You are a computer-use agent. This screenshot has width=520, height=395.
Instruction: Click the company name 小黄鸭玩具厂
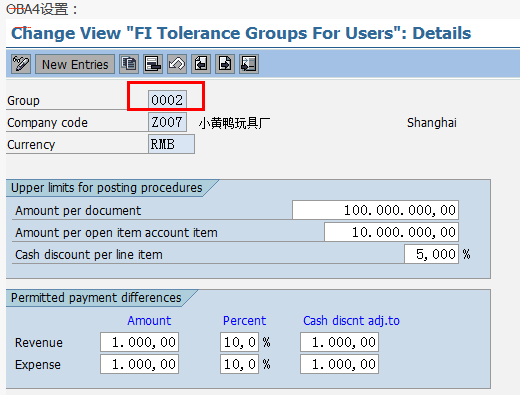pyautogui.click(x=234, y=123)
